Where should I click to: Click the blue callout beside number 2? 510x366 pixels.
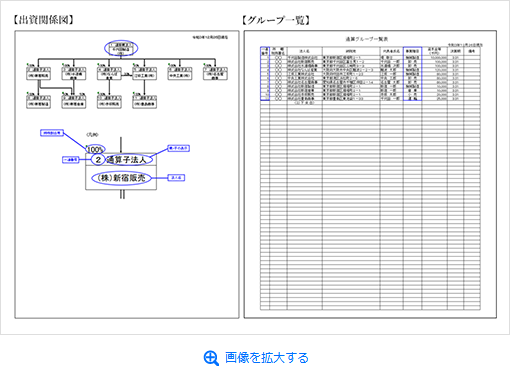click(x=71, y=160)
